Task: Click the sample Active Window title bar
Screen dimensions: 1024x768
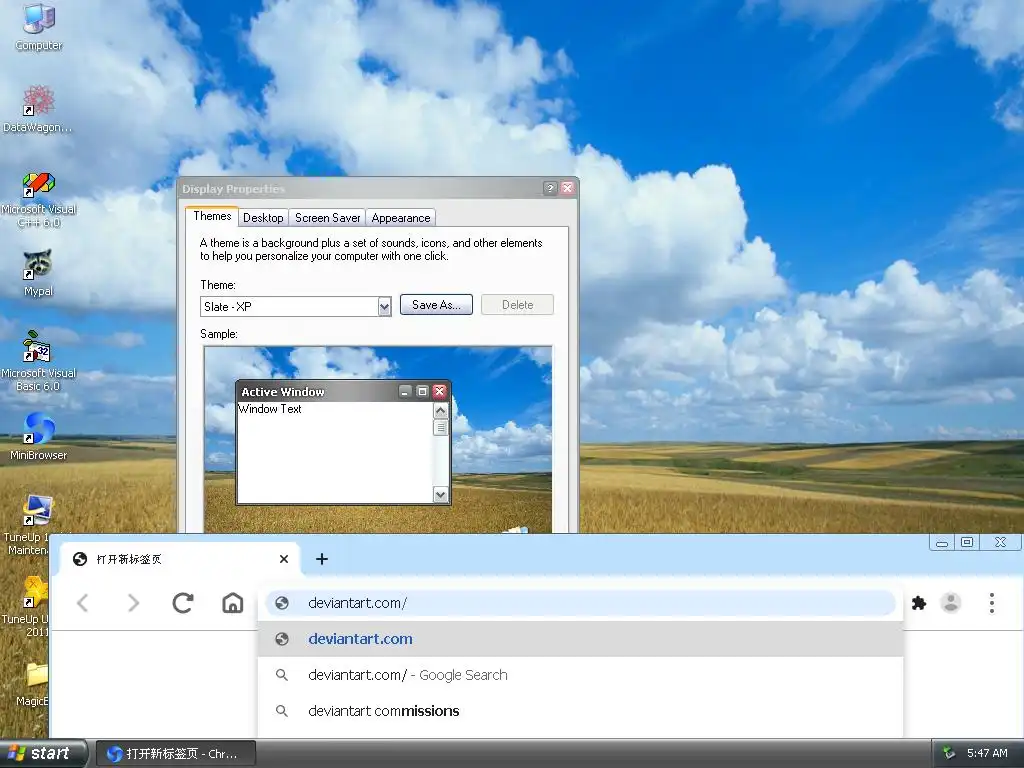Action: pyautogui.click(x=343, y=391)
